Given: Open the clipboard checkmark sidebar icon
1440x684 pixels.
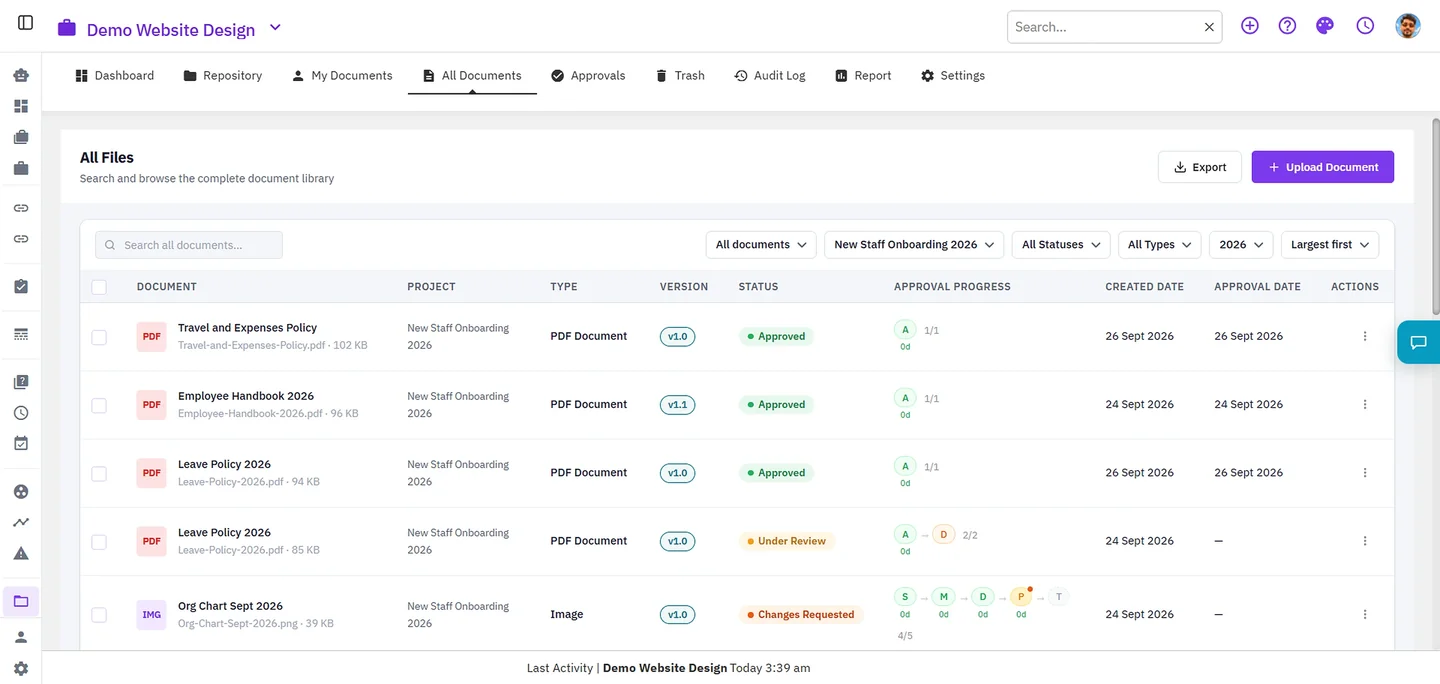Looking at the screenshot, I should tap(21, 286).
